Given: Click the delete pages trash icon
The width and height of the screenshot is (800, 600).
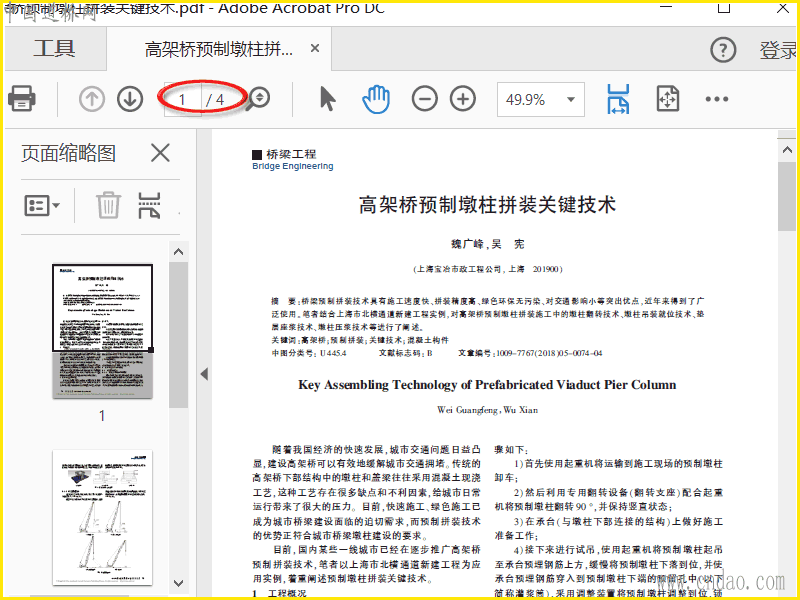Looking at the screenshot, I should (108, 205).
